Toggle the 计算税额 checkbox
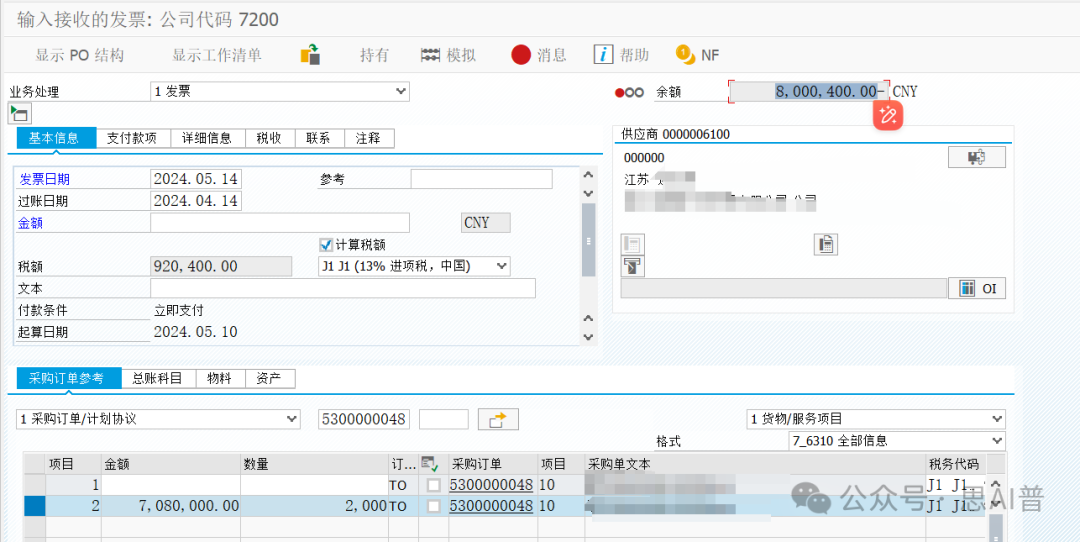Image resolution: width=1080 pixels, height=542 pixels. click(x=325, y=244)
